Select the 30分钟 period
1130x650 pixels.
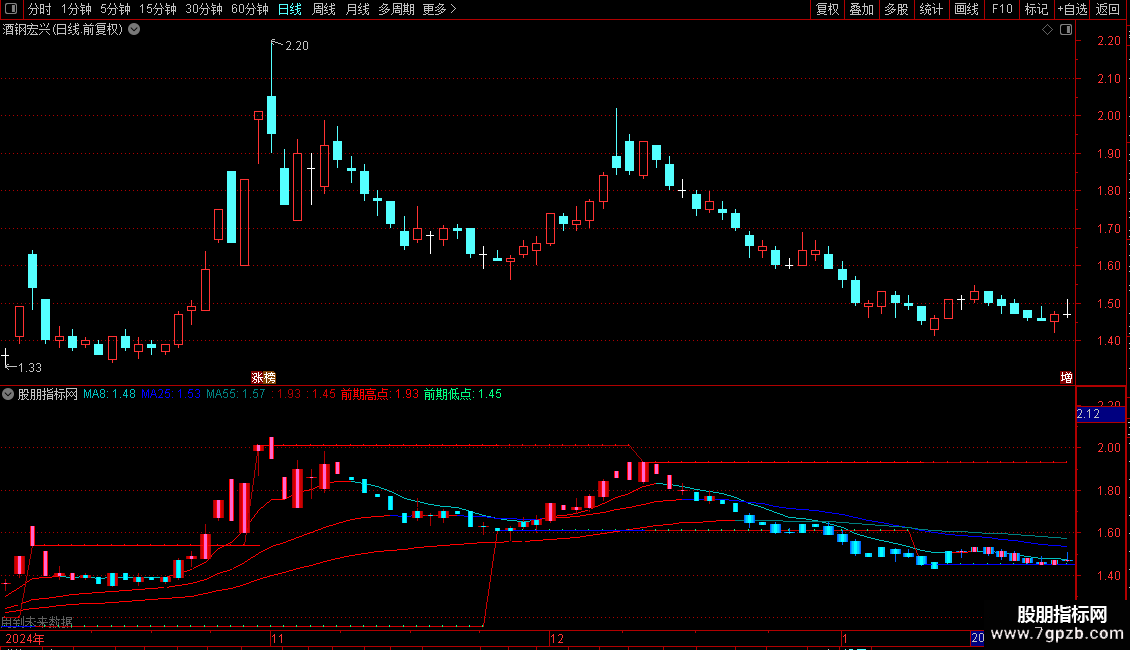(204, 9)
